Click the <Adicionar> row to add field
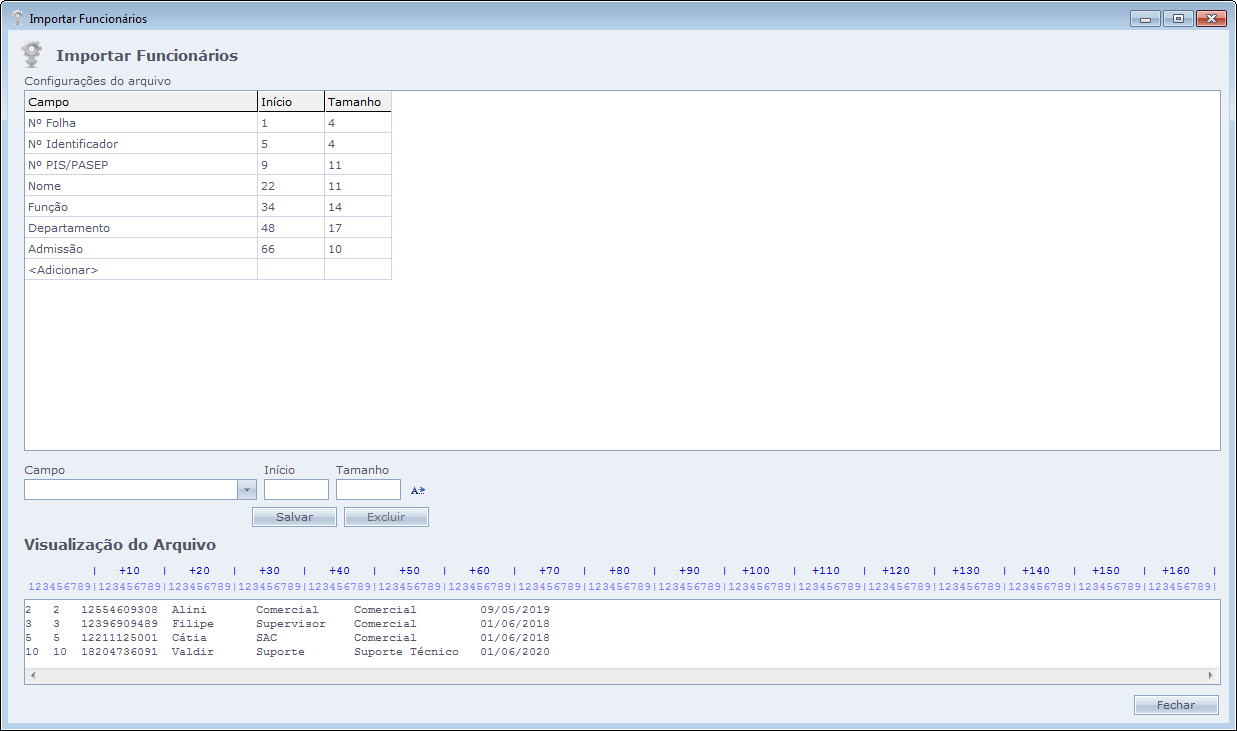 [x=140, y=270]
